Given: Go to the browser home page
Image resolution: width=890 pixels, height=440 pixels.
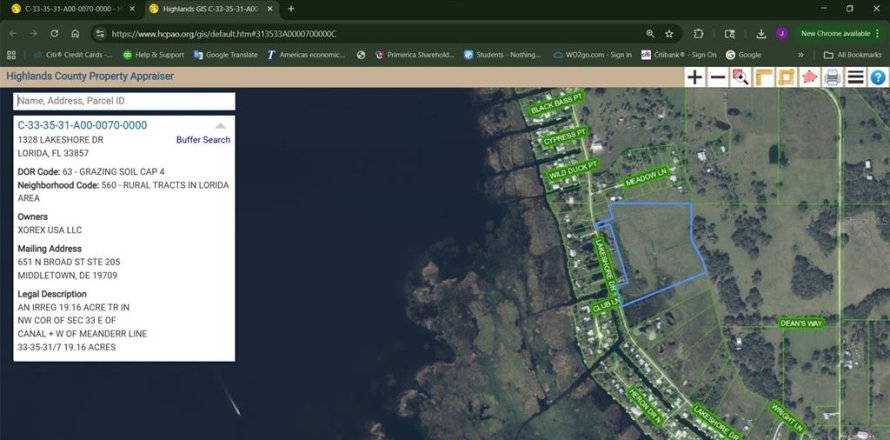Looking at the screenshot, I should pyautogui.click(x=75, y=33).
